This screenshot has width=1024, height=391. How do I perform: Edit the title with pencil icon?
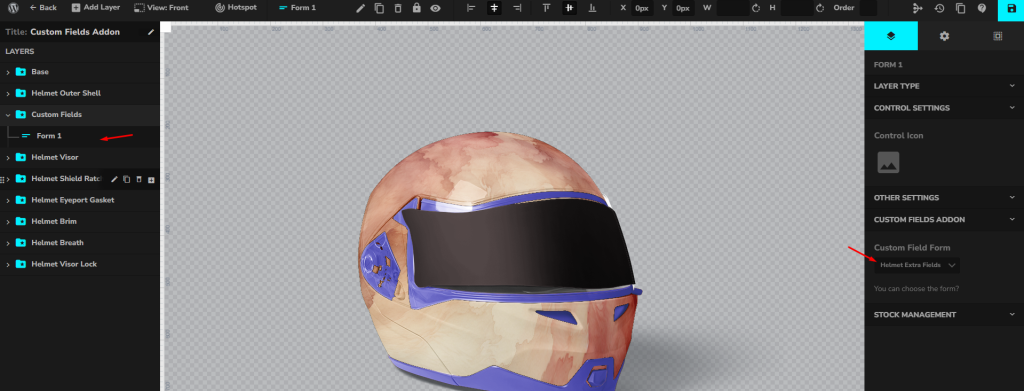pyautogui.click(x=151, y=31)
